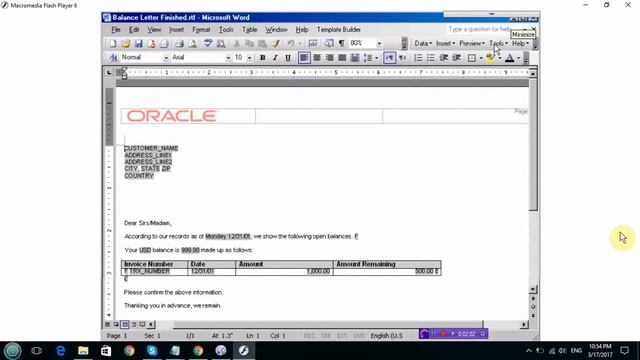The image size is (640, 360).
Task: Toggle Italic formatting
Action: tap(275, 58)
